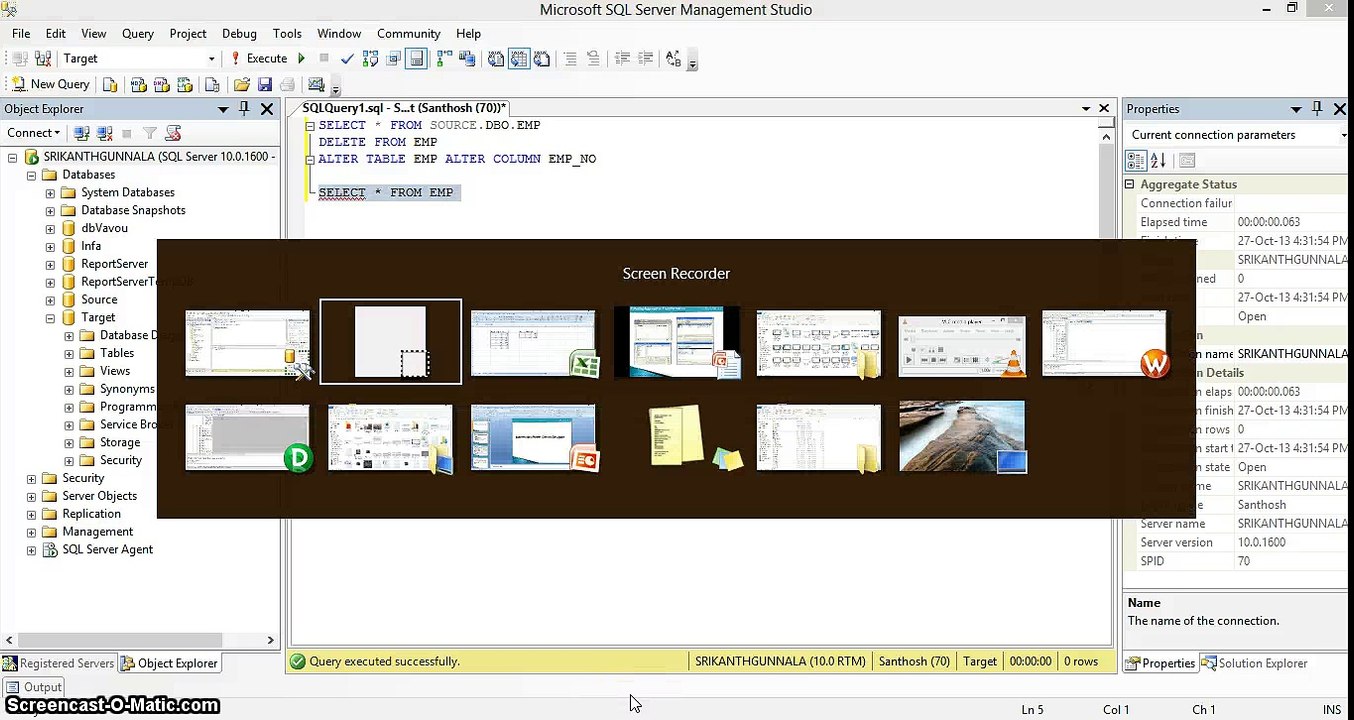Select the Replication tree item
The width and height of the screenshot is (1354, 720).
click(91, 514)
